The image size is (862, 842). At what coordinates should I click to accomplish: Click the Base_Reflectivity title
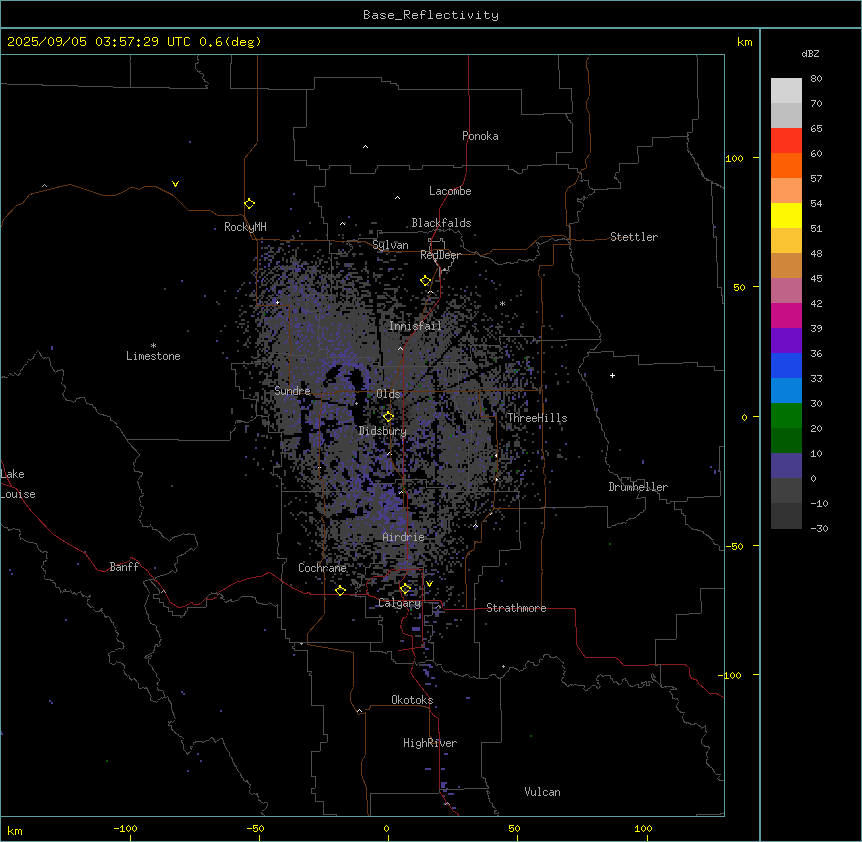(431, 15)
